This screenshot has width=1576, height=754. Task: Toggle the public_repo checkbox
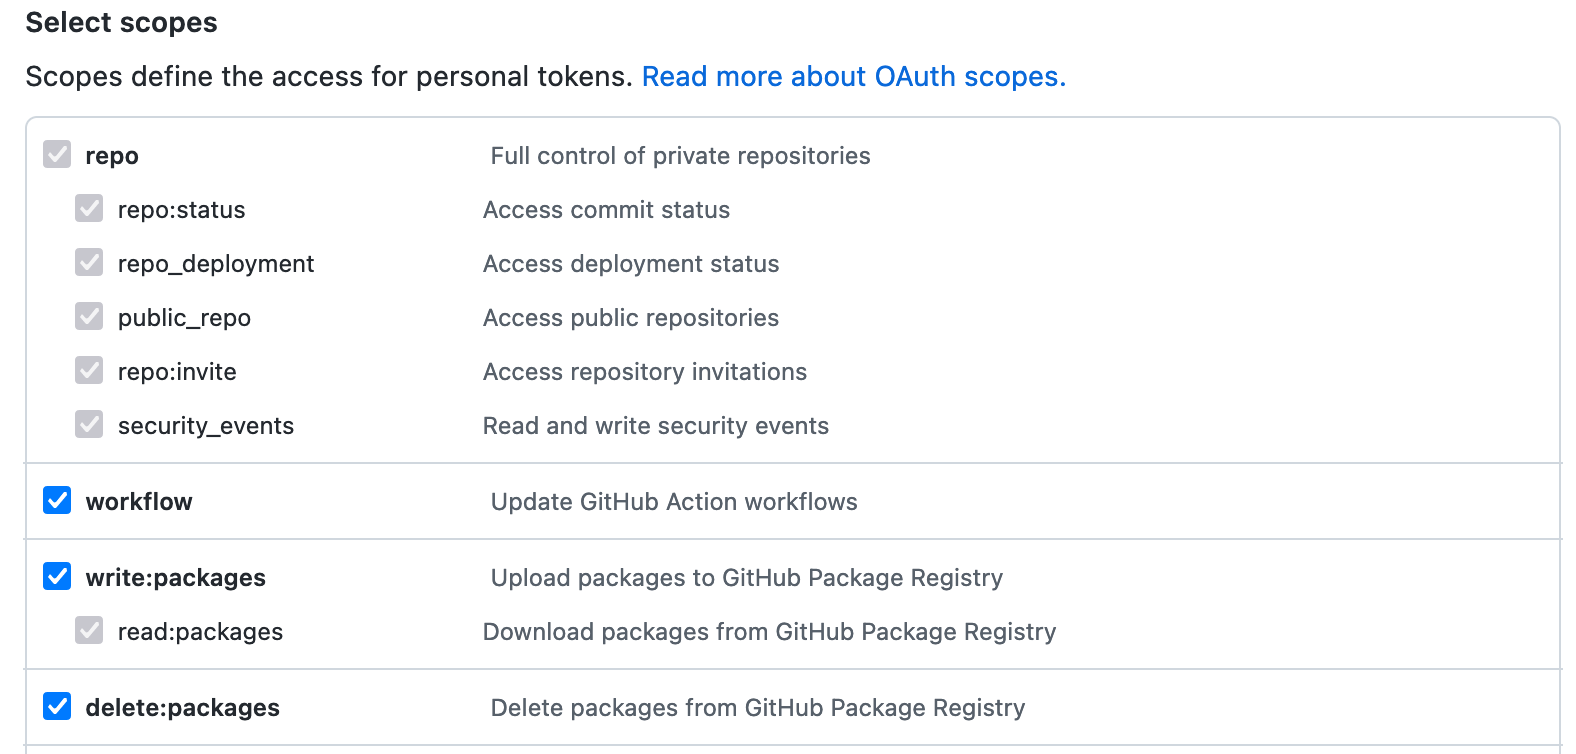[x=89, y=316]
